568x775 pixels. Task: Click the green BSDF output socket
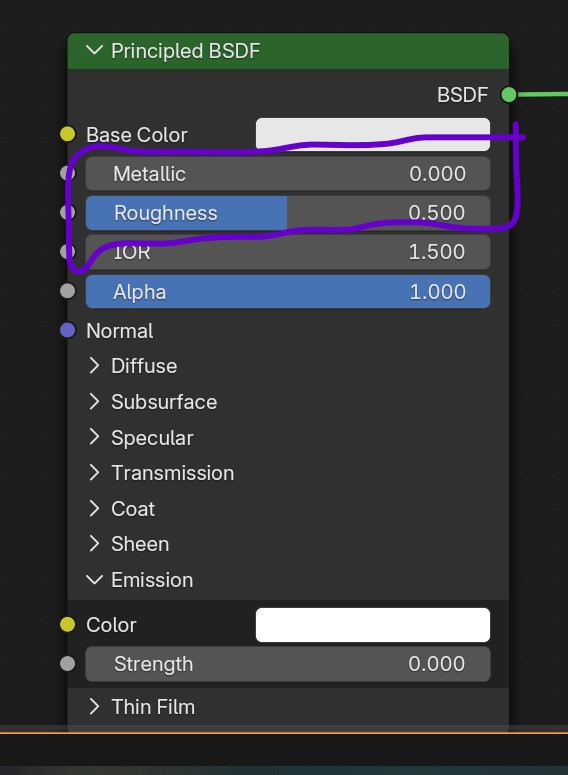[x=509, y=94]
